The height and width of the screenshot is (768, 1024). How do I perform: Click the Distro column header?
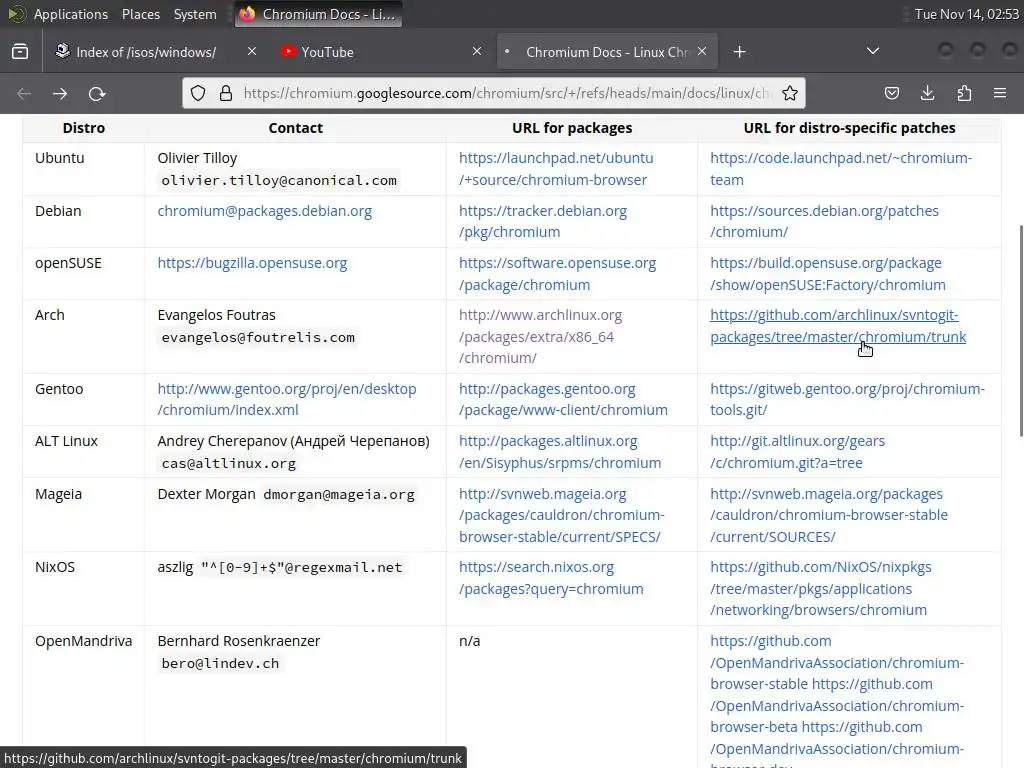tap(84, 128)
